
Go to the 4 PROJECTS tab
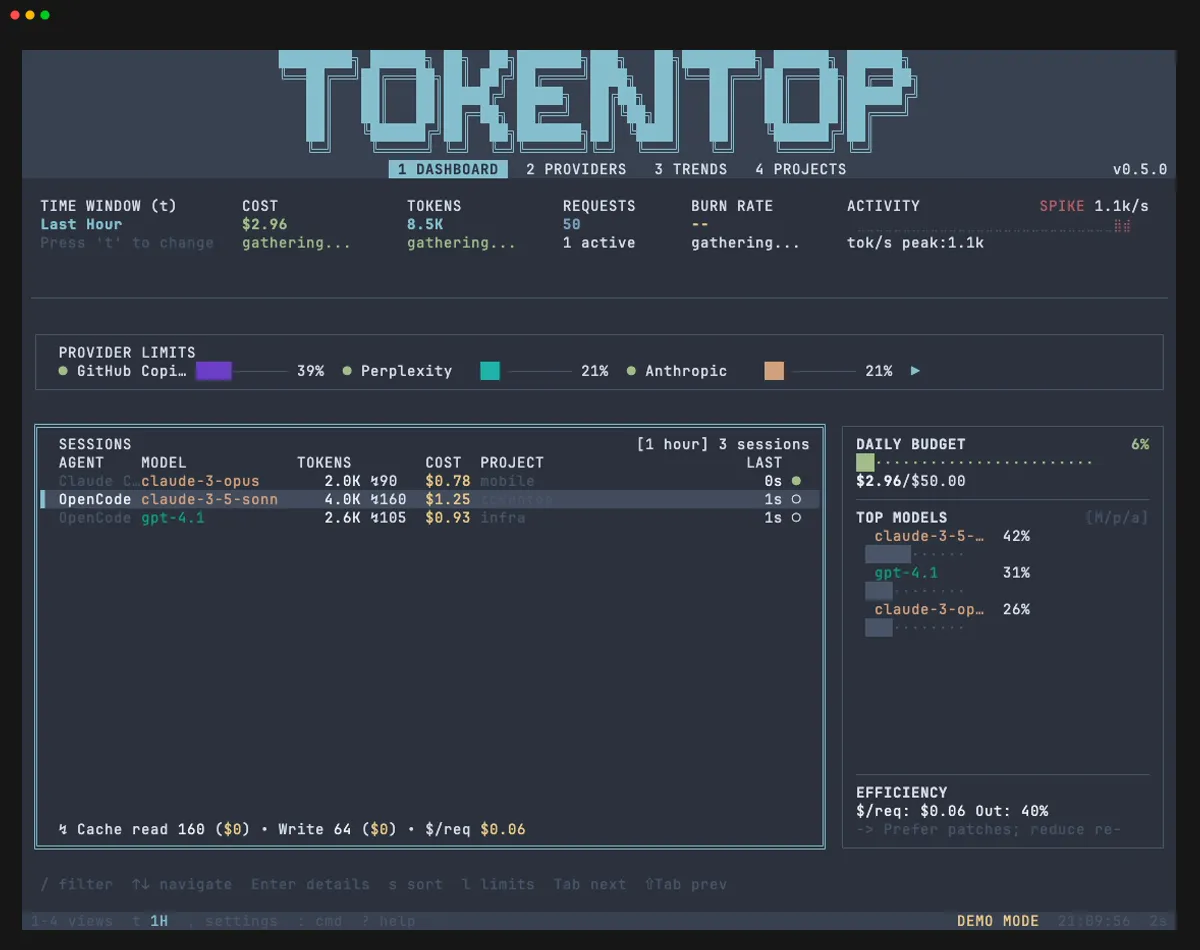tap(800, 170)
